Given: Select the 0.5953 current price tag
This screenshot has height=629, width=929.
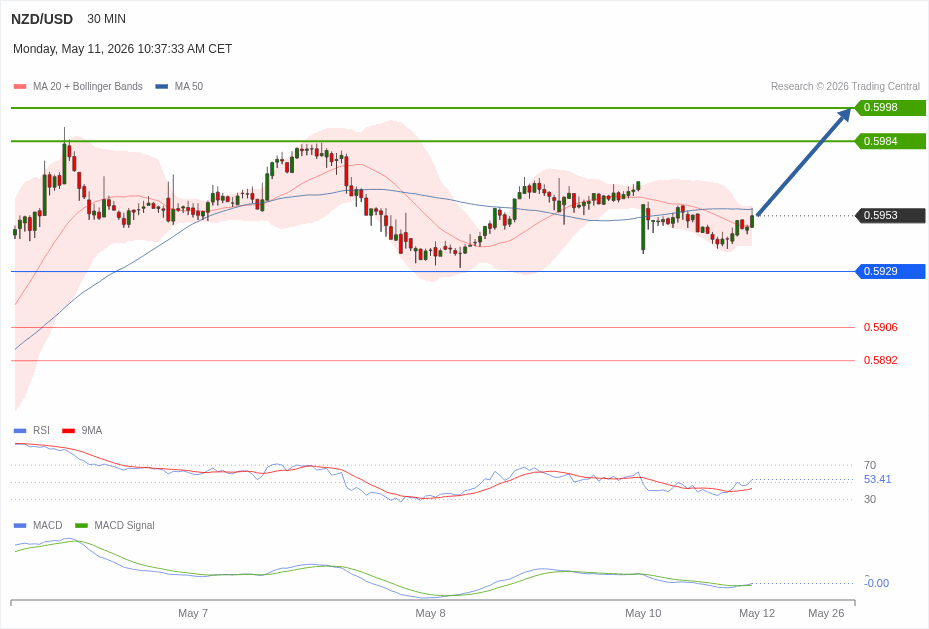Looking at the screenshot, I should tap(890, 216).
